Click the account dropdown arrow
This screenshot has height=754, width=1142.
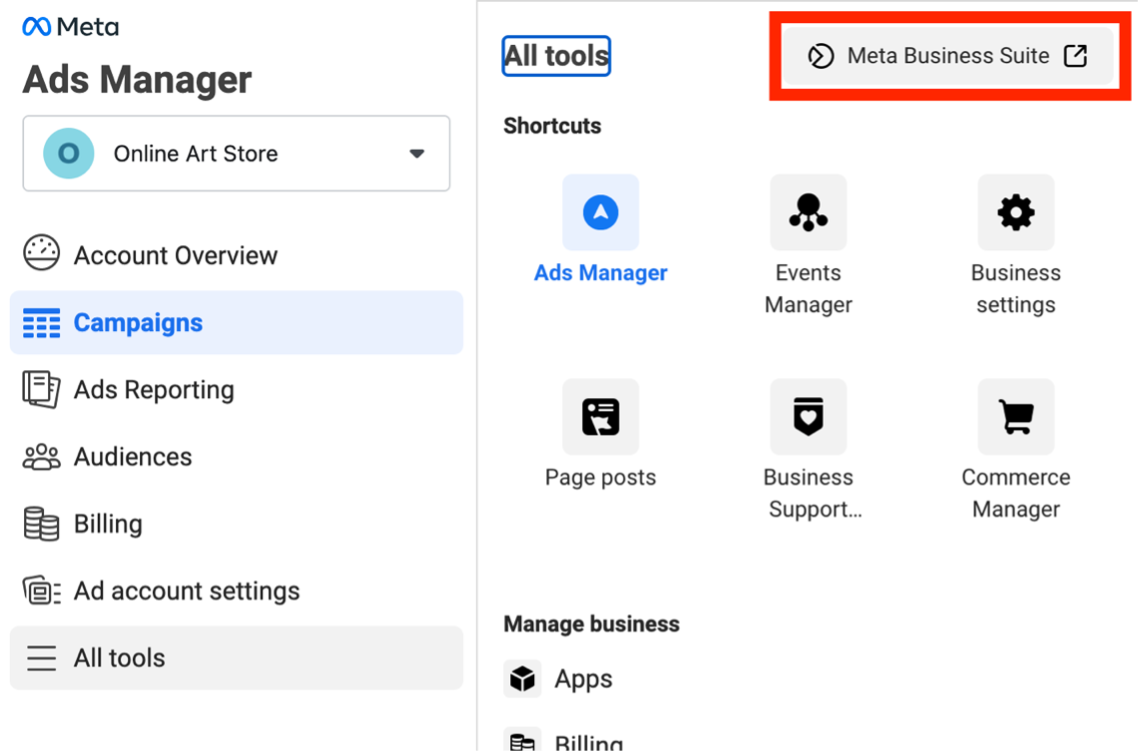(x=417, y=154)
